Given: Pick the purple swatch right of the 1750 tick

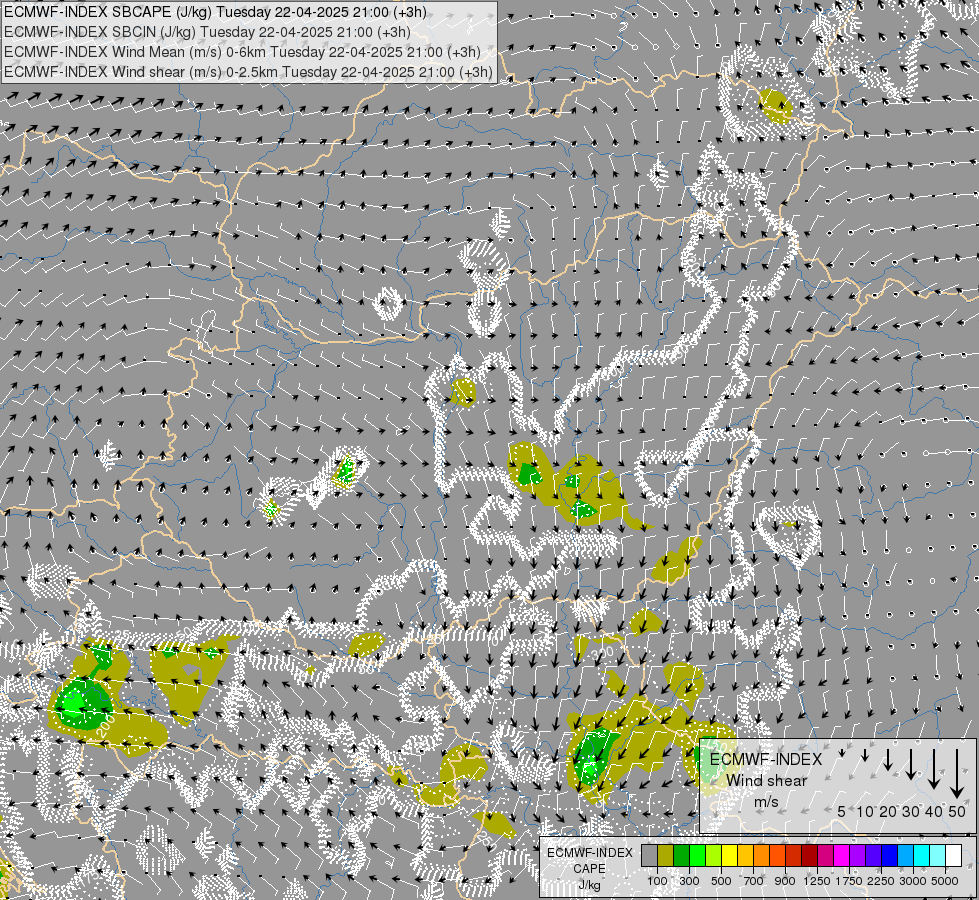Looking at the screenshot, I should click(858, 855).
